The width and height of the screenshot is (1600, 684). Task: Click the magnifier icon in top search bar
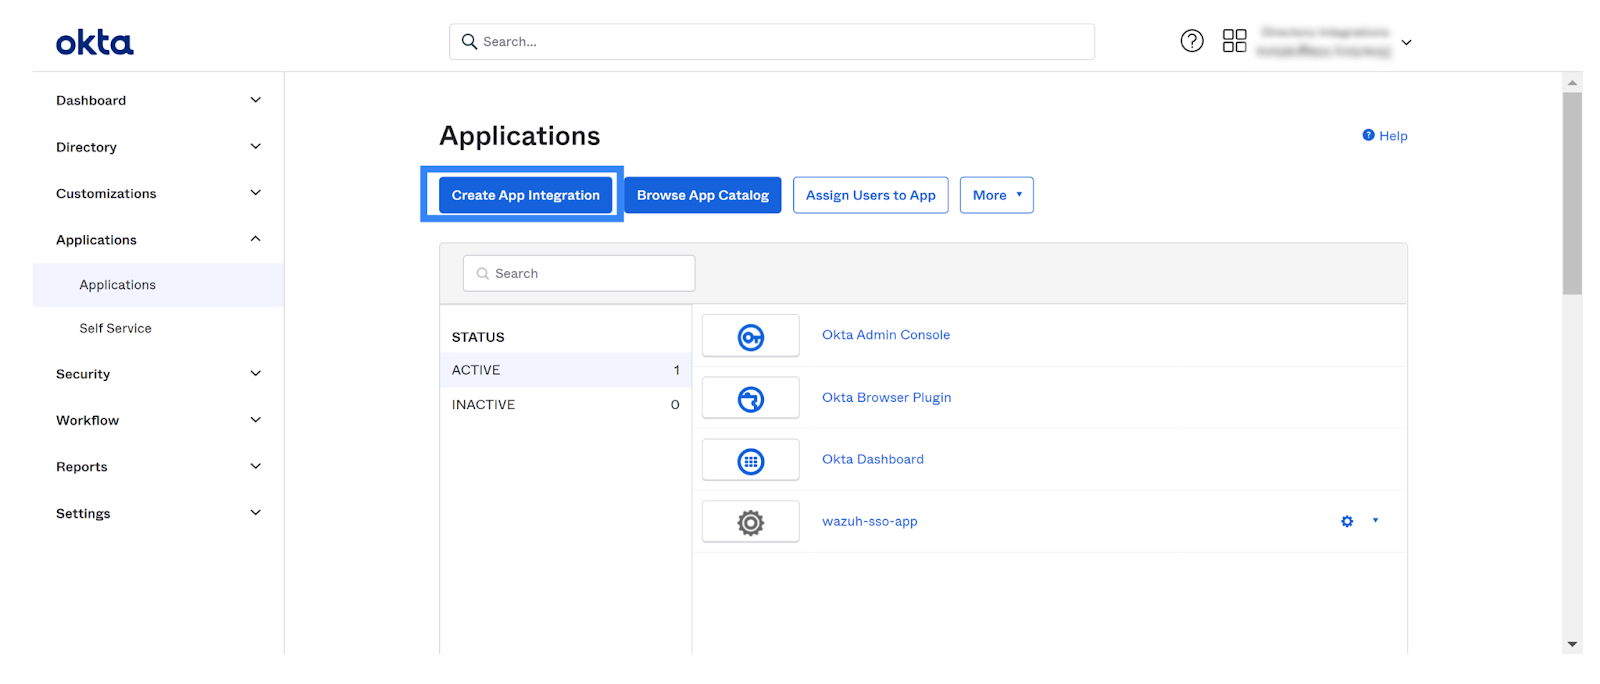[469, 41]
